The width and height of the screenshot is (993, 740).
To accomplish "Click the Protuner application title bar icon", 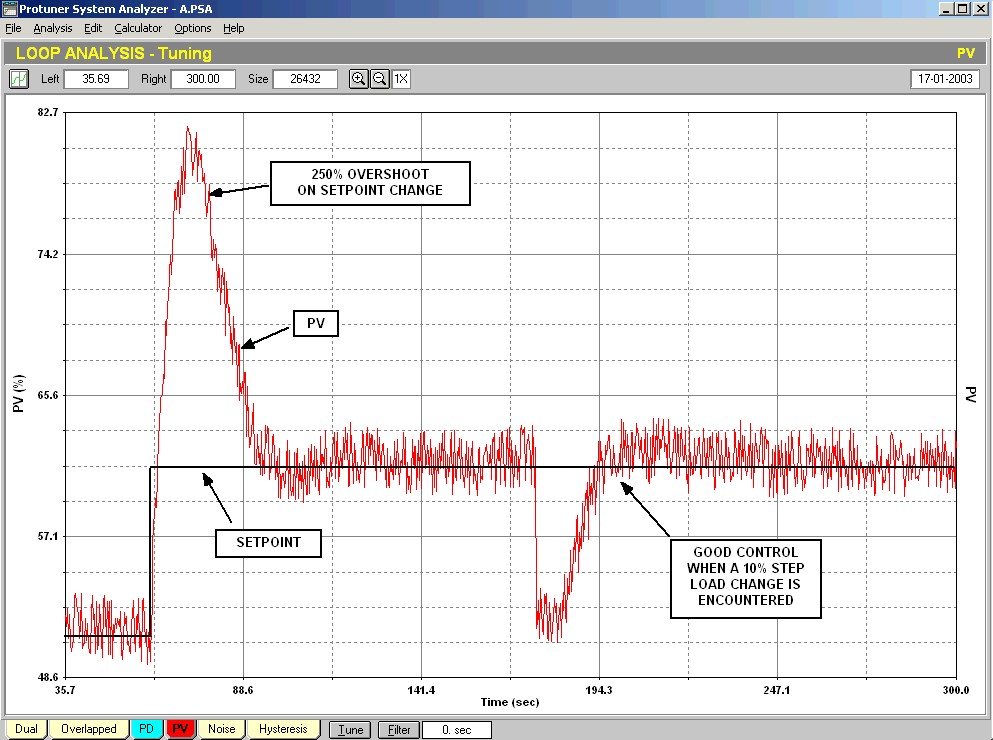I will click(10, 8).
